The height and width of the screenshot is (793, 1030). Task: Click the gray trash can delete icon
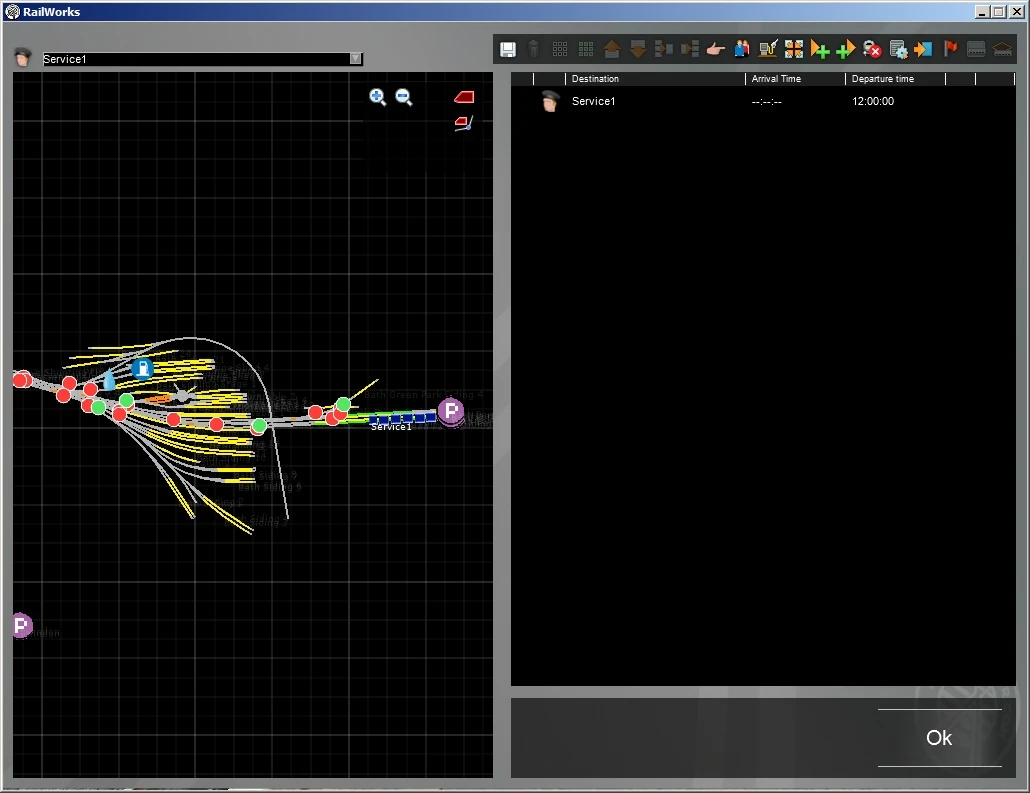[534, 49]
